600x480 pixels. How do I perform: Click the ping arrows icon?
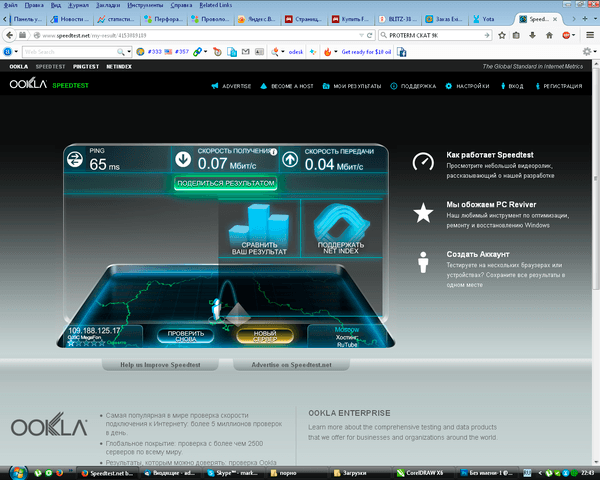click(75, 159)
